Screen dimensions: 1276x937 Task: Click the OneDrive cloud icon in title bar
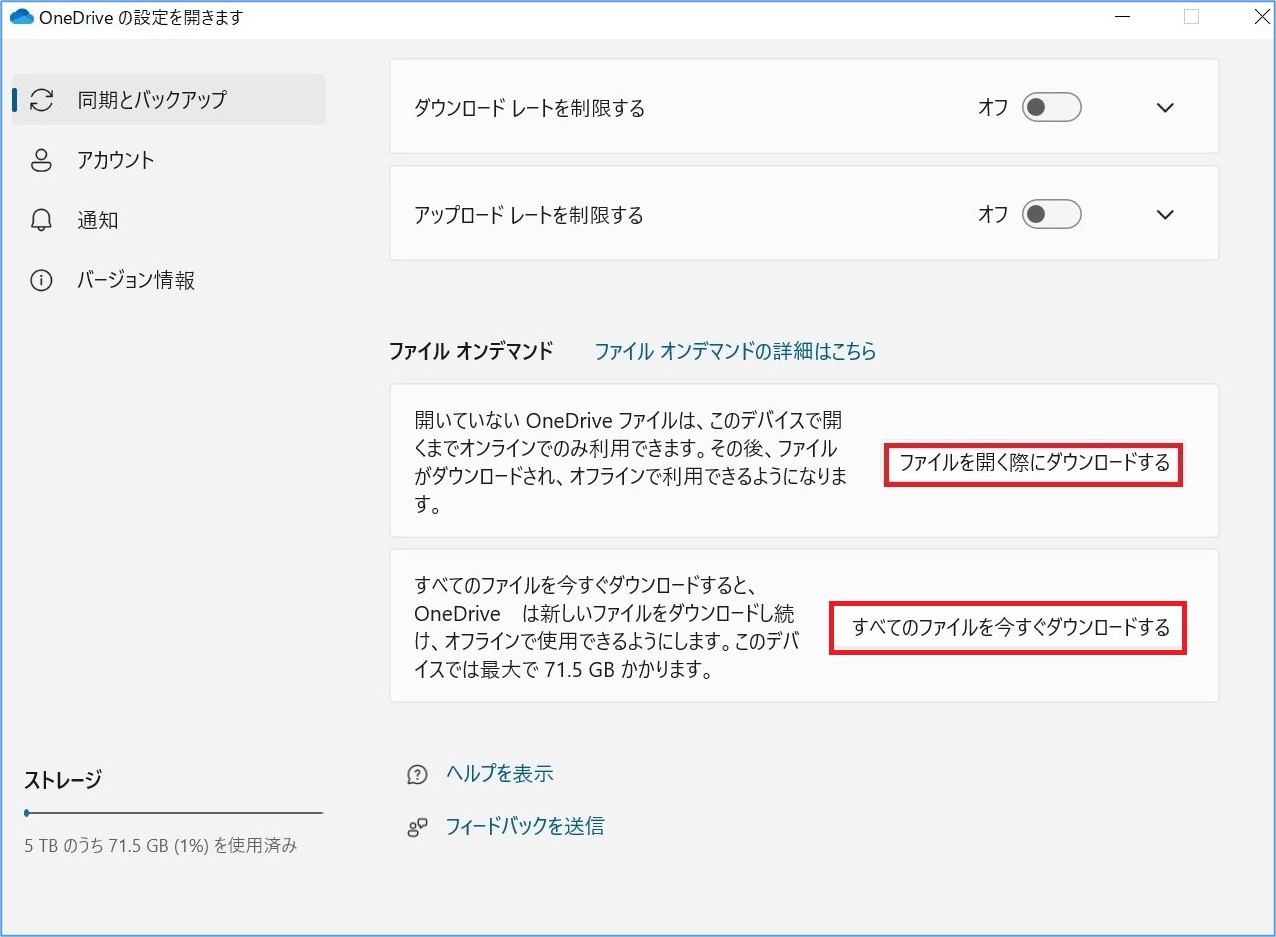pos(20,16)
